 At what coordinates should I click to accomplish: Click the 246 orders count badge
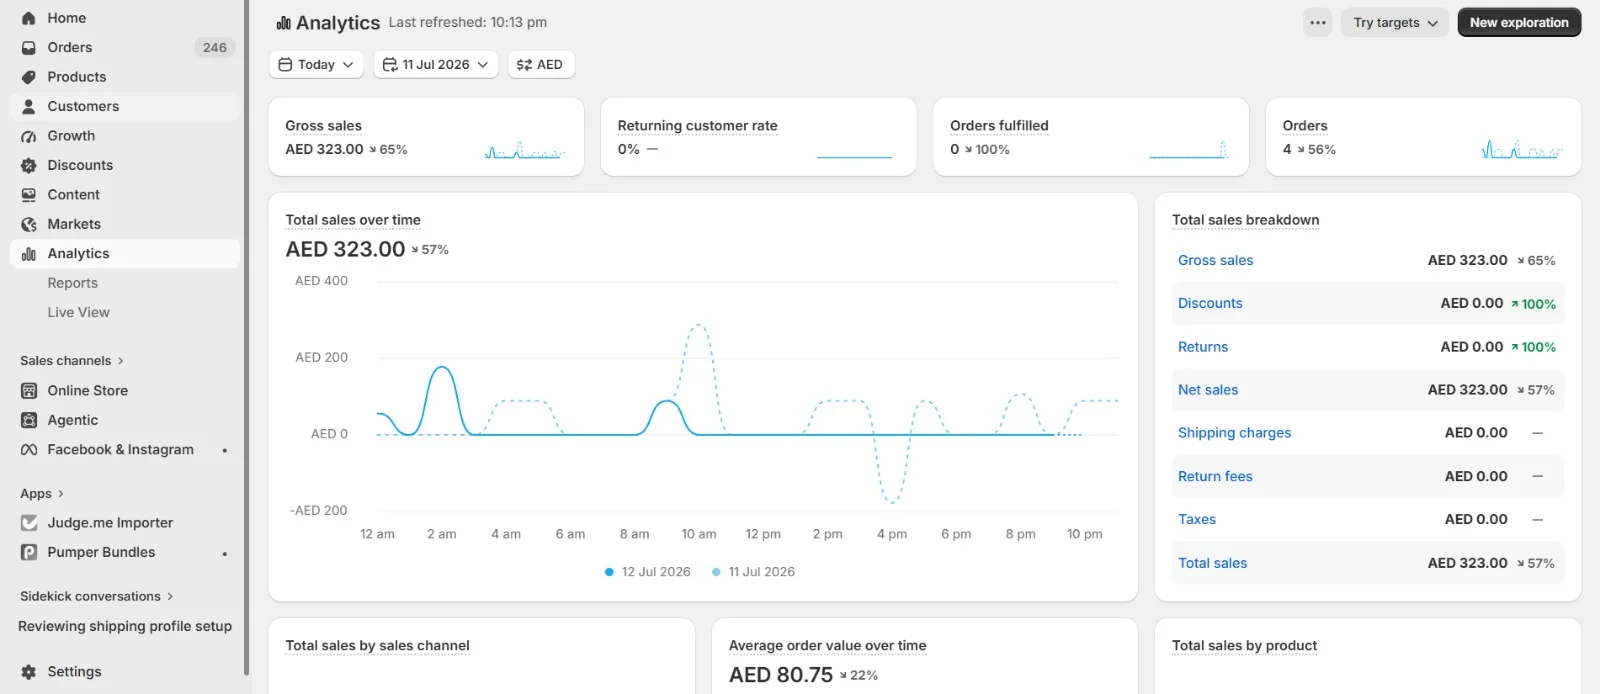[x=214, y=47]
